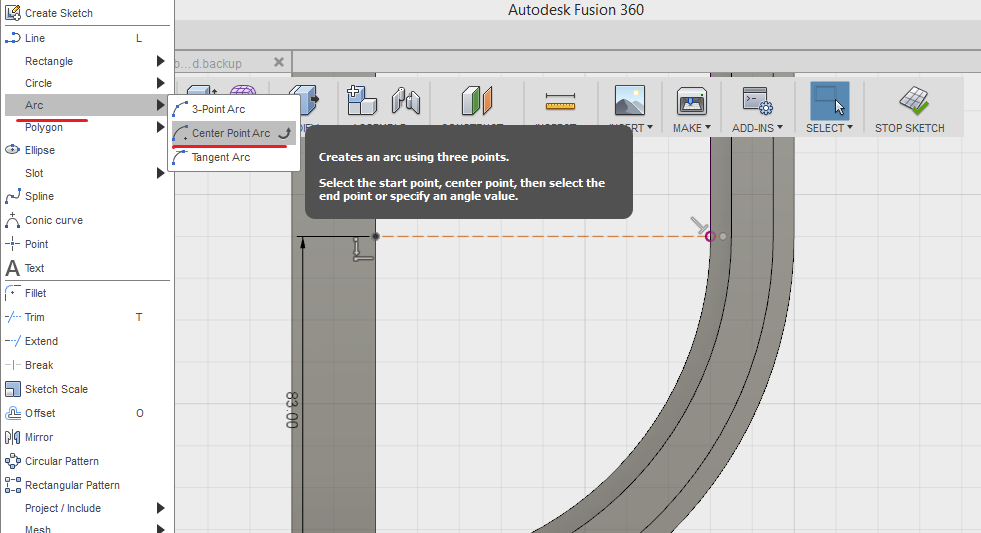Click the Add-Ins scripts icon
The height and width of the screenshot is (533, 981).
click(x=758, y=101)
